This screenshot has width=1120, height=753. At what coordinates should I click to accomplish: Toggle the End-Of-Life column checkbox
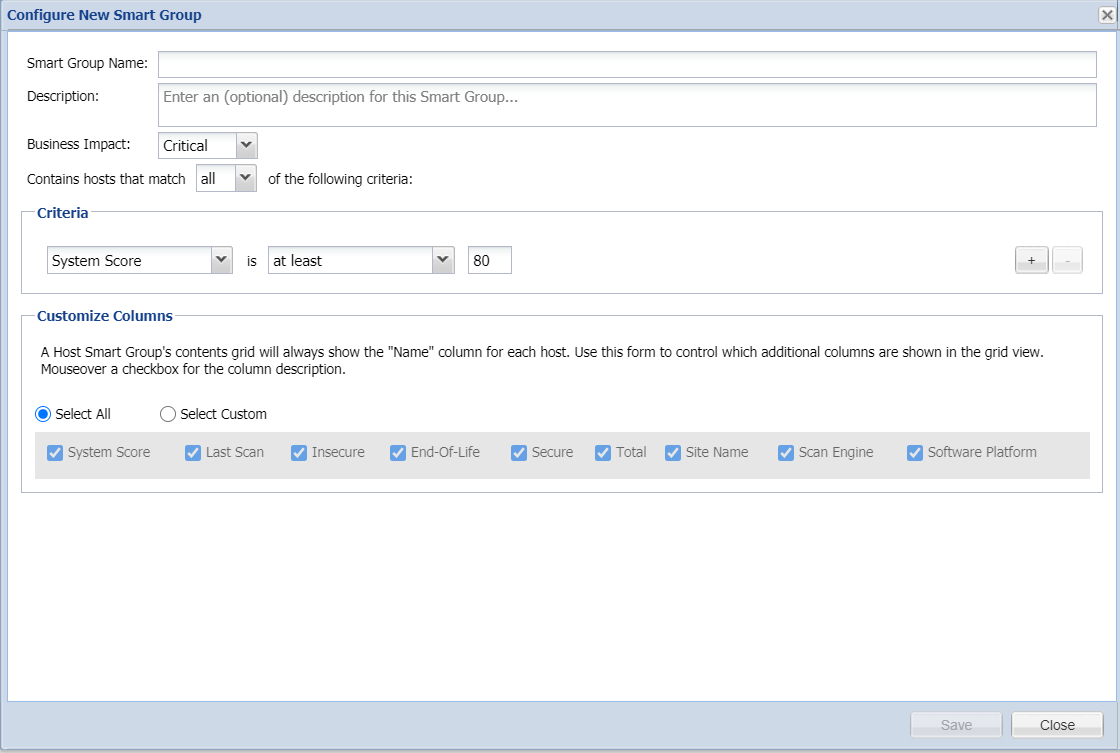(x=398, y=453)
